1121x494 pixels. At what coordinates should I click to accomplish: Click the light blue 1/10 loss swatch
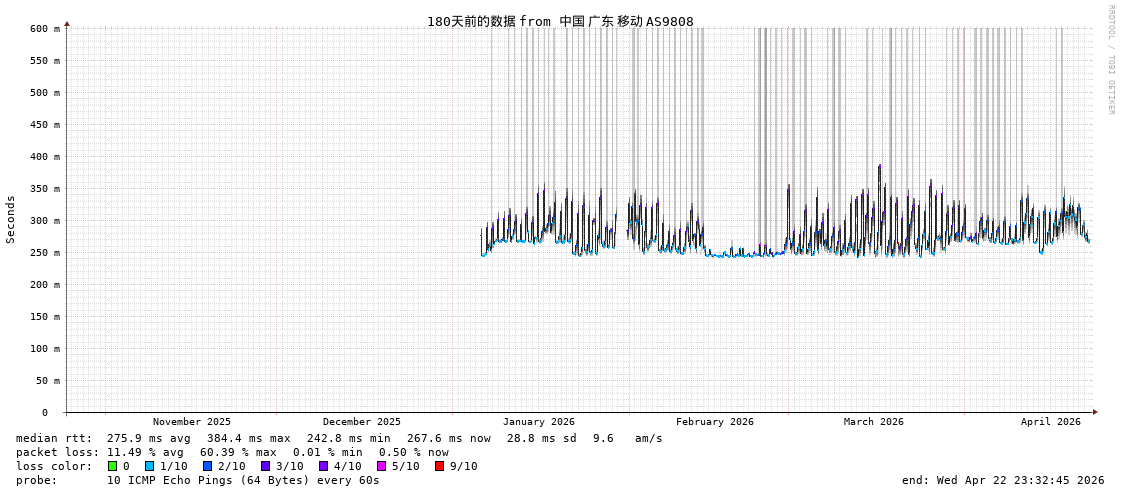coord(149,466)
